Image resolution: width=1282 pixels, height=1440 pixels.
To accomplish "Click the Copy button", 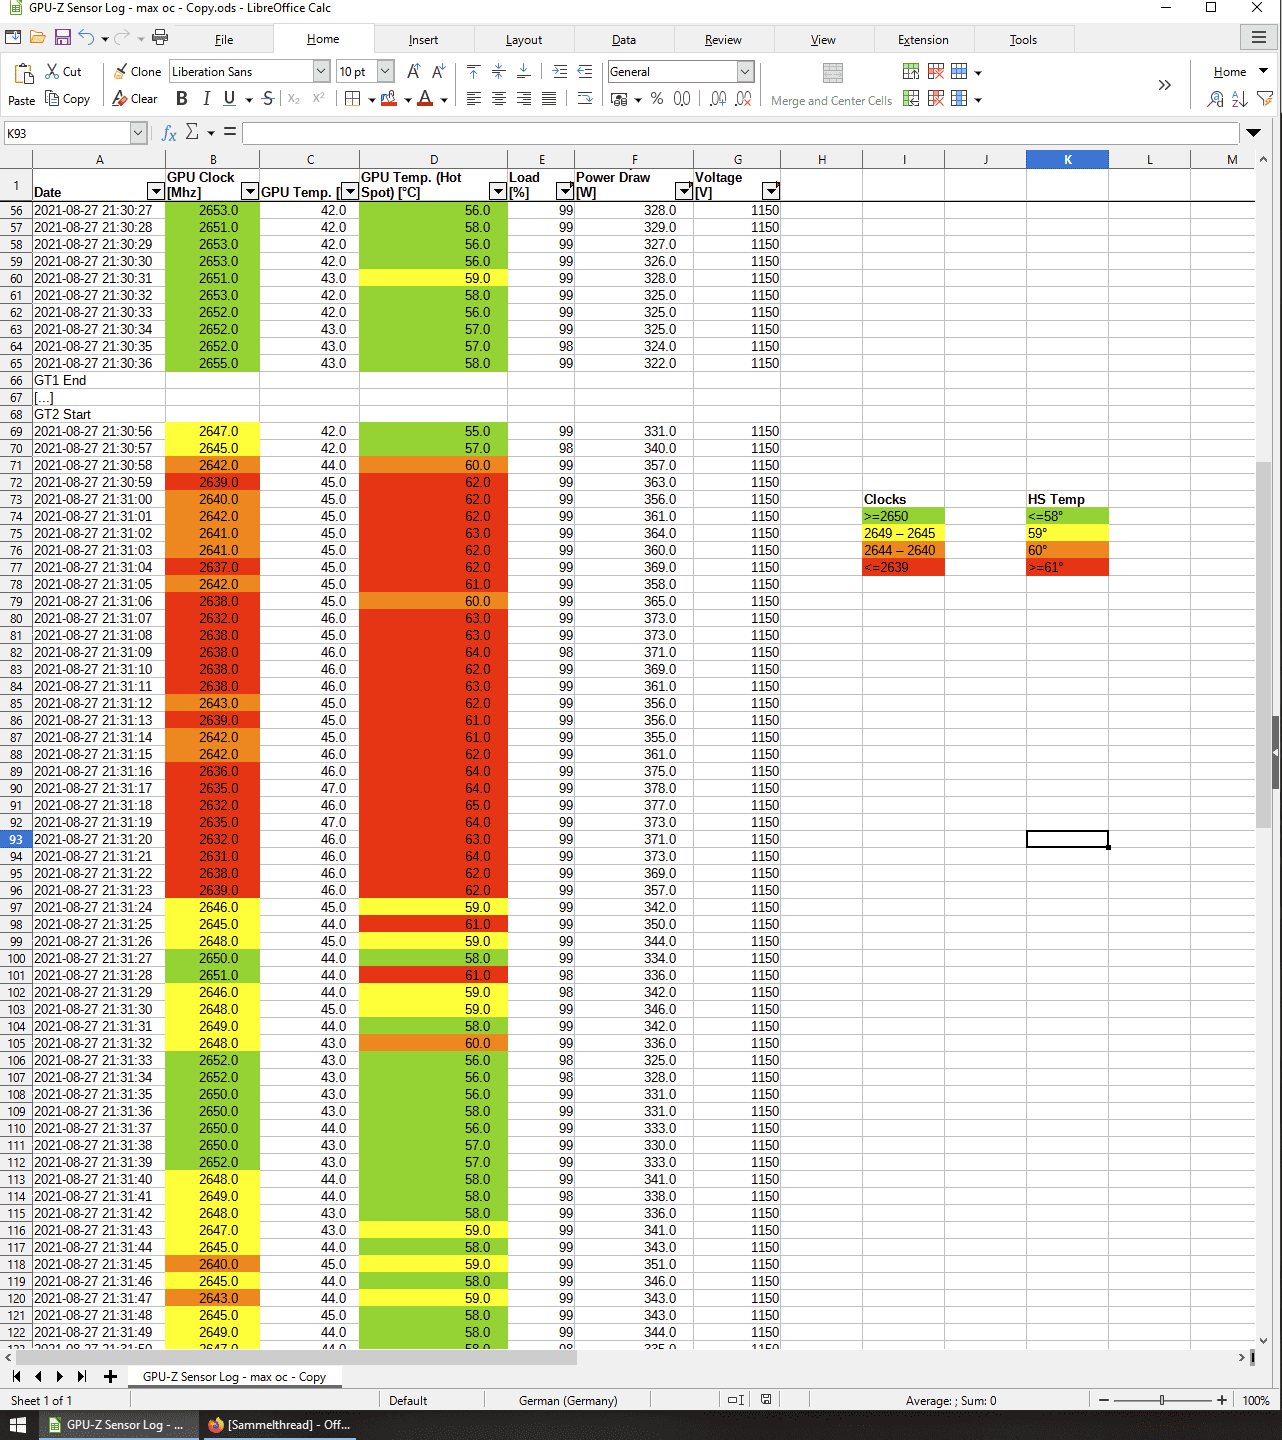I will (68, 99).
